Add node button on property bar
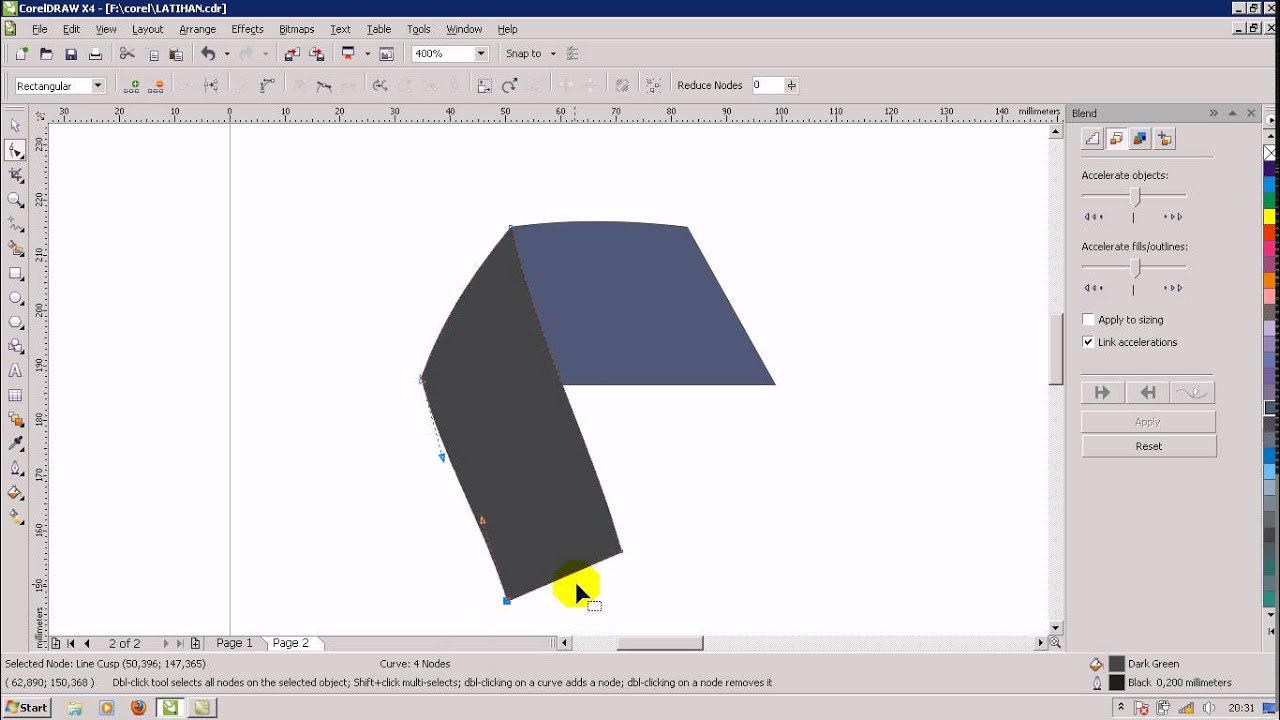The height and width of the screenshot is (720, 1280). coord(131,86)
